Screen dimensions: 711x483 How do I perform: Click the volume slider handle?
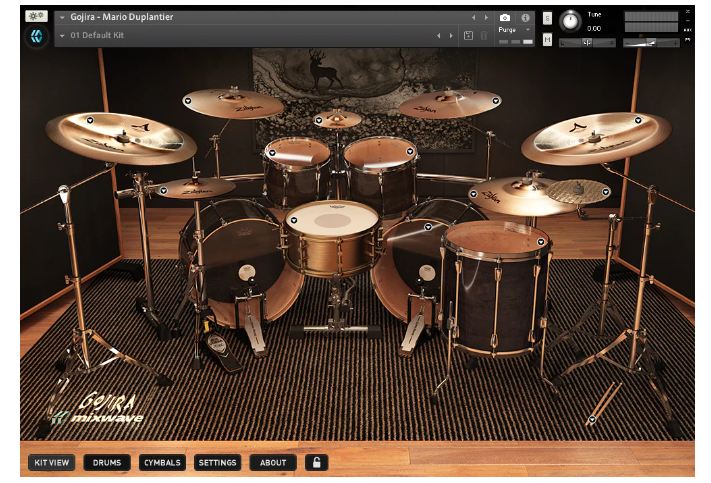[652, 43]
